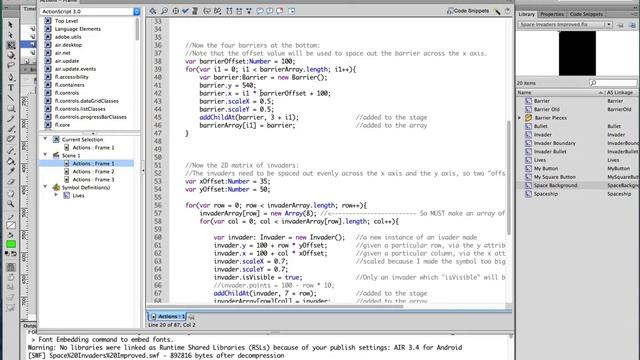Click the Show/Hide toolbox icon
The width and height of the screenshot is (640, 360).
click(x=291, y=11)
